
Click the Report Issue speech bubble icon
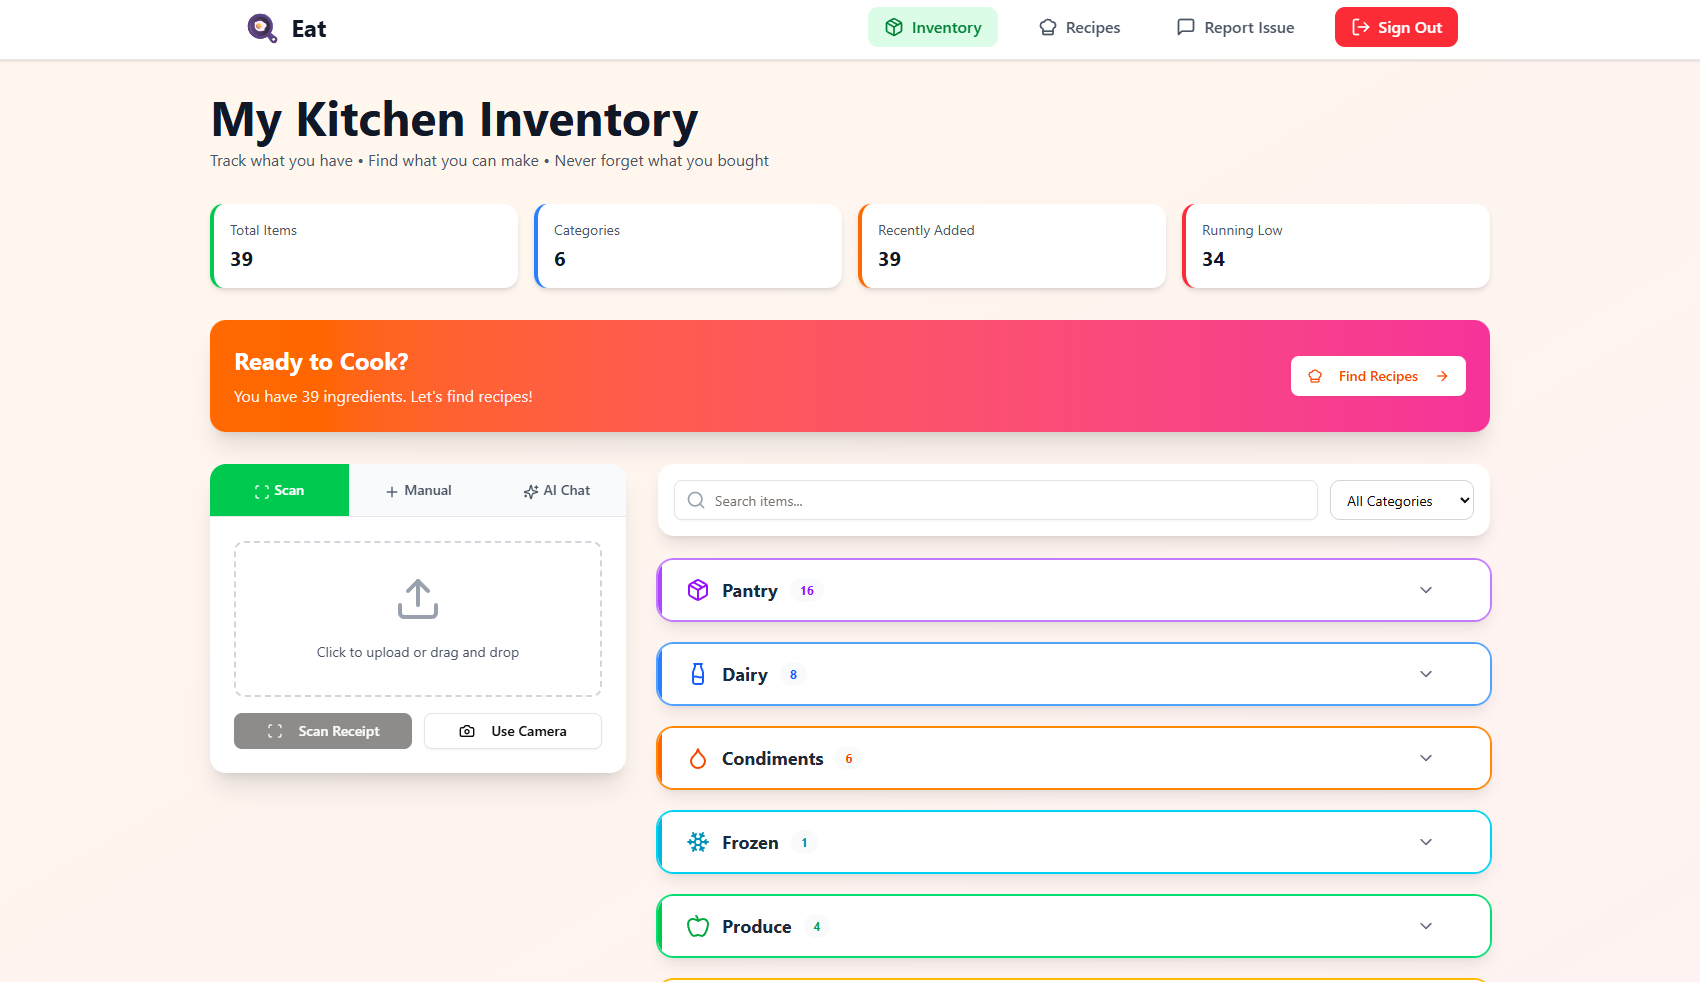pos(1185,27)
